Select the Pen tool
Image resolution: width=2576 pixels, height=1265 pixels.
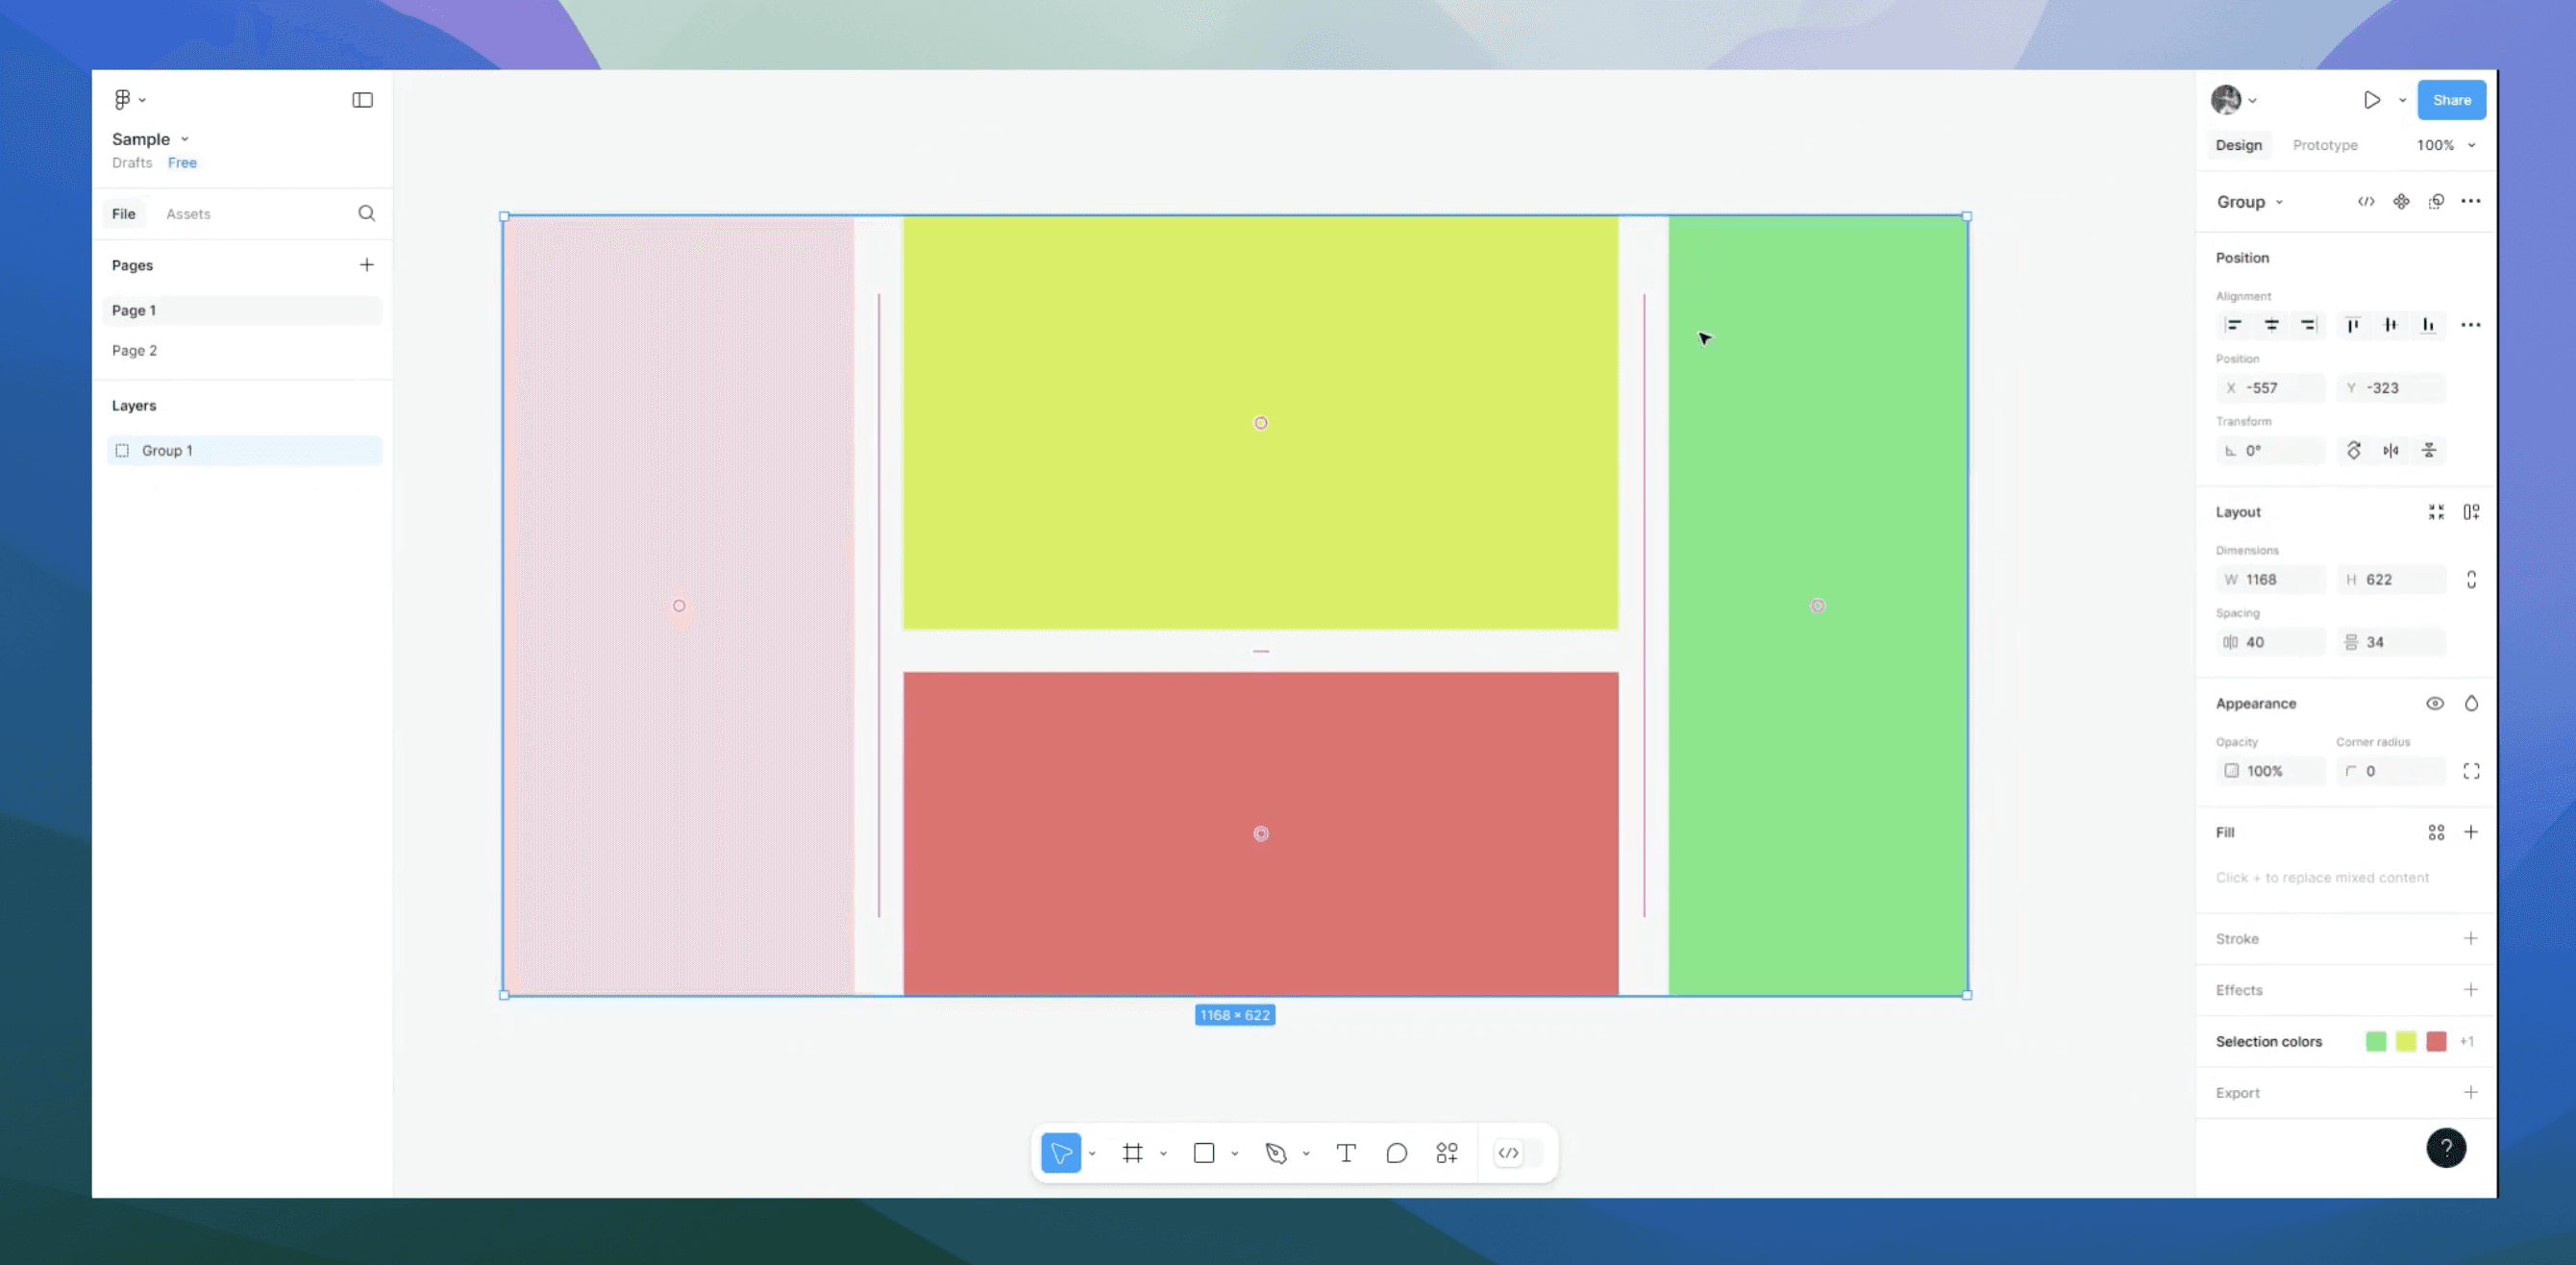point(1275,1153)
